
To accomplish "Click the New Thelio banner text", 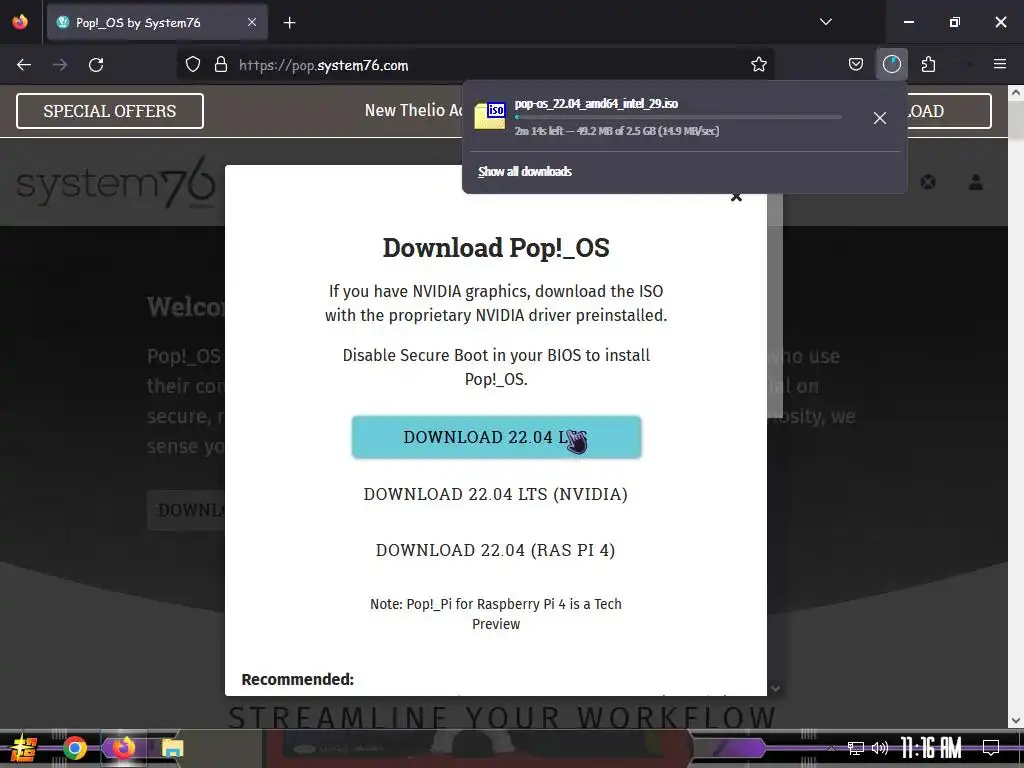I will 413,110.
